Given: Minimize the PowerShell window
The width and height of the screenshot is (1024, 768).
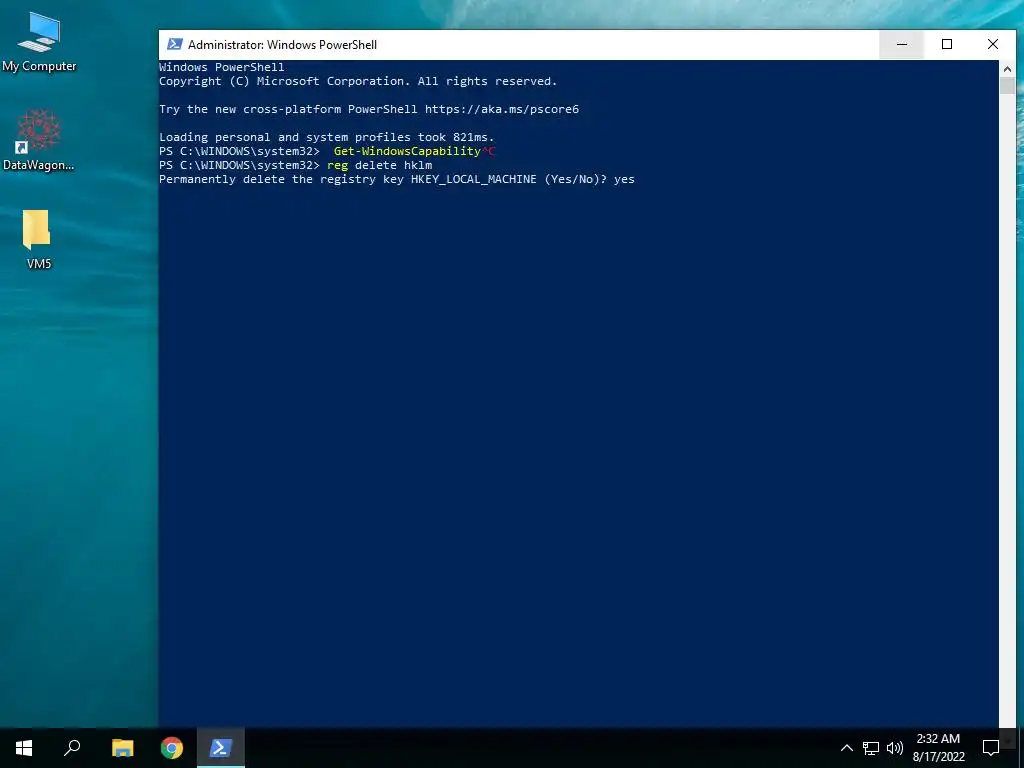Looking at the screenshot, I should click(x=902, y=44).
